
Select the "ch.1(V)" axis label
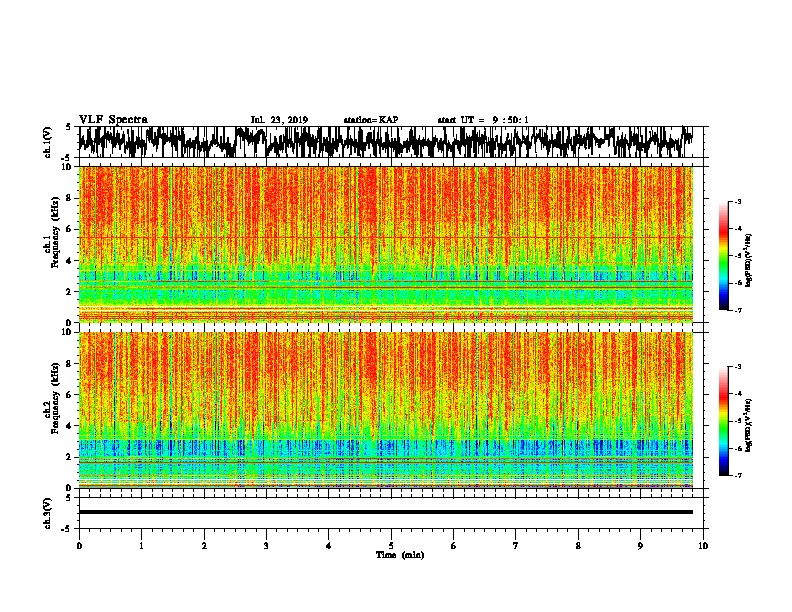point(48,142)
